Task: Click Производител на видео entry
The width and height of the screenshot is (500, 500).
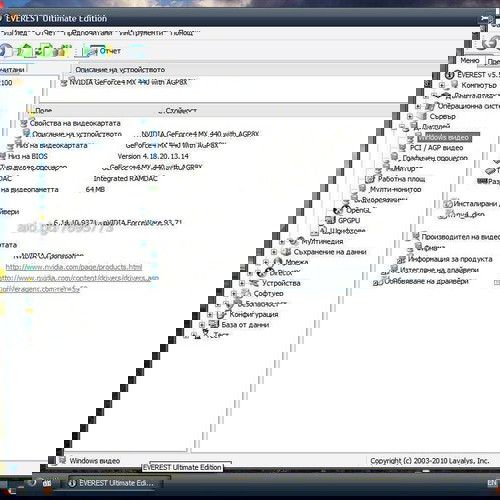Action: pos(460,237)
